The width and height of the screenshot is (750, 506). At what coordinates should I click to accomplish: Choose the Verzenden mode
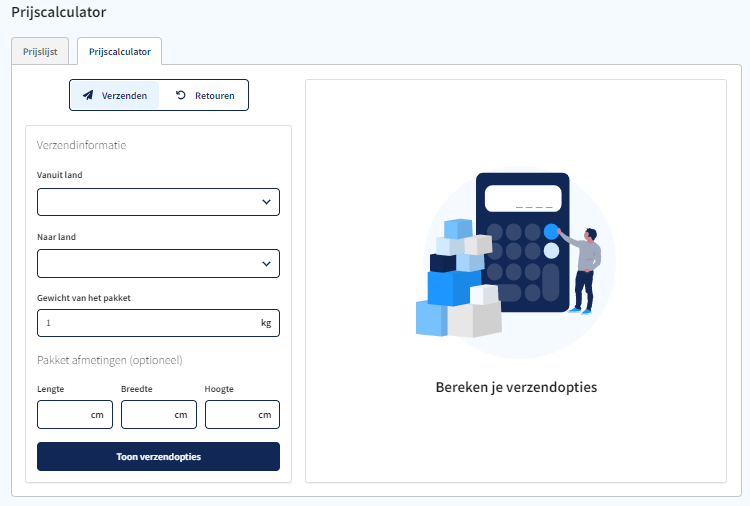[115, 95]
